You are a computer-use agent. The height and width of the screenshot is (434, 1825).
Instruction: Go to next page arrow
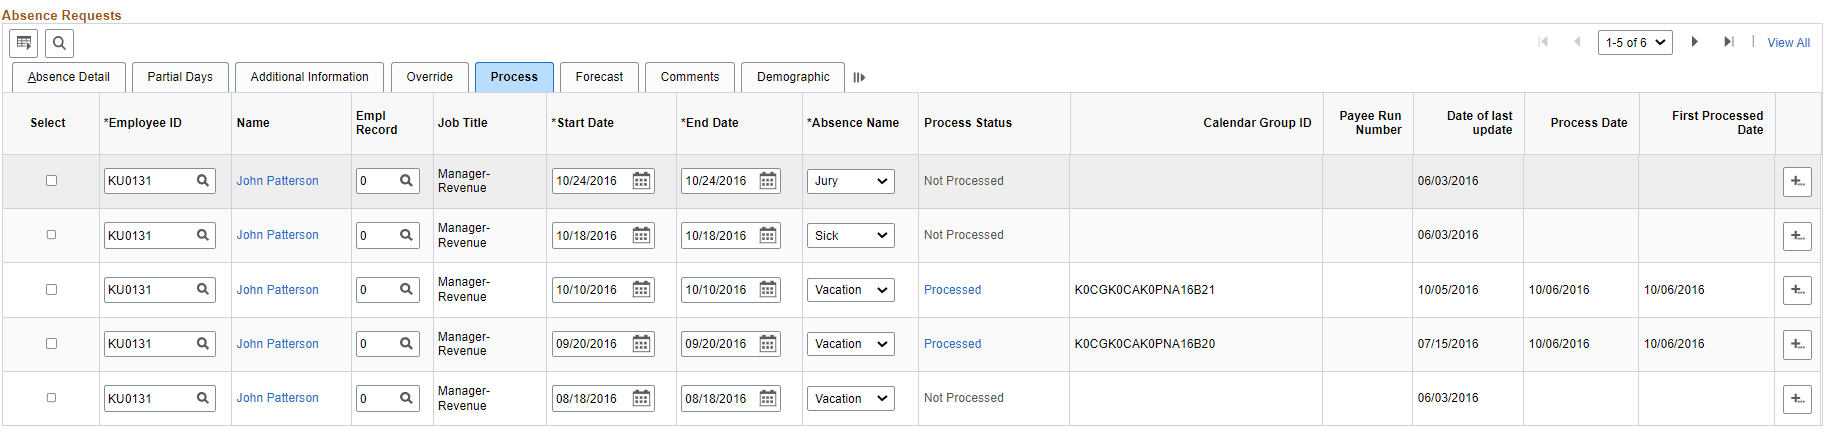point(1694,42)
